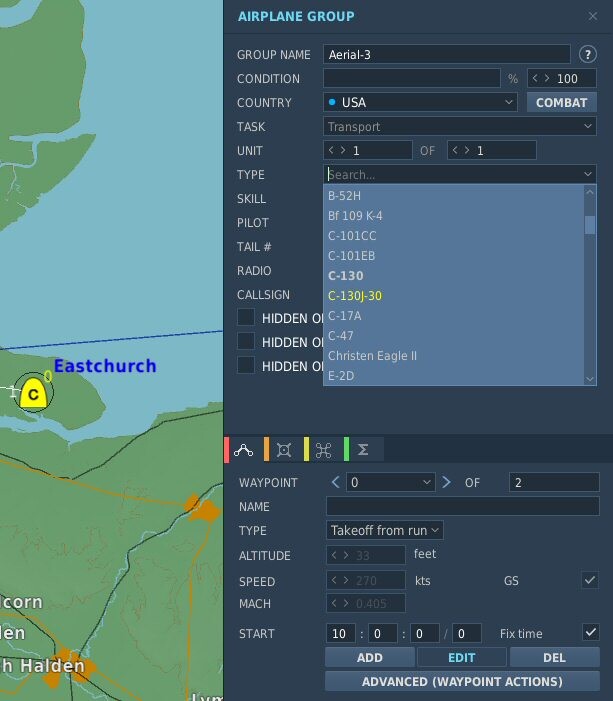The width and height of the screenshot is (613, 701).
Task: Open the group name help icon
Action: (588, 55)
